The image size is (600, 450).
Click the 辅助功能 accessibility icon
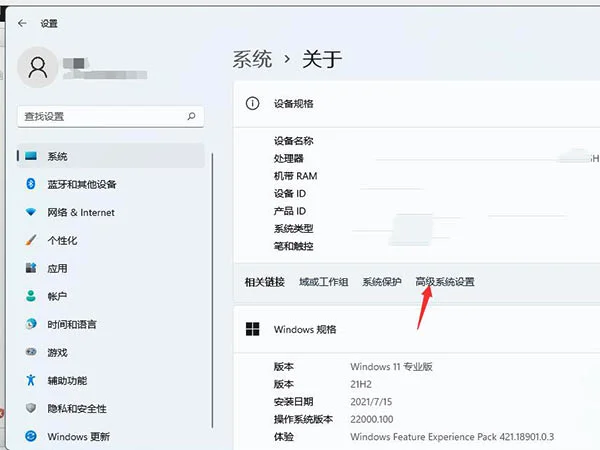click(x=31, y=380)
